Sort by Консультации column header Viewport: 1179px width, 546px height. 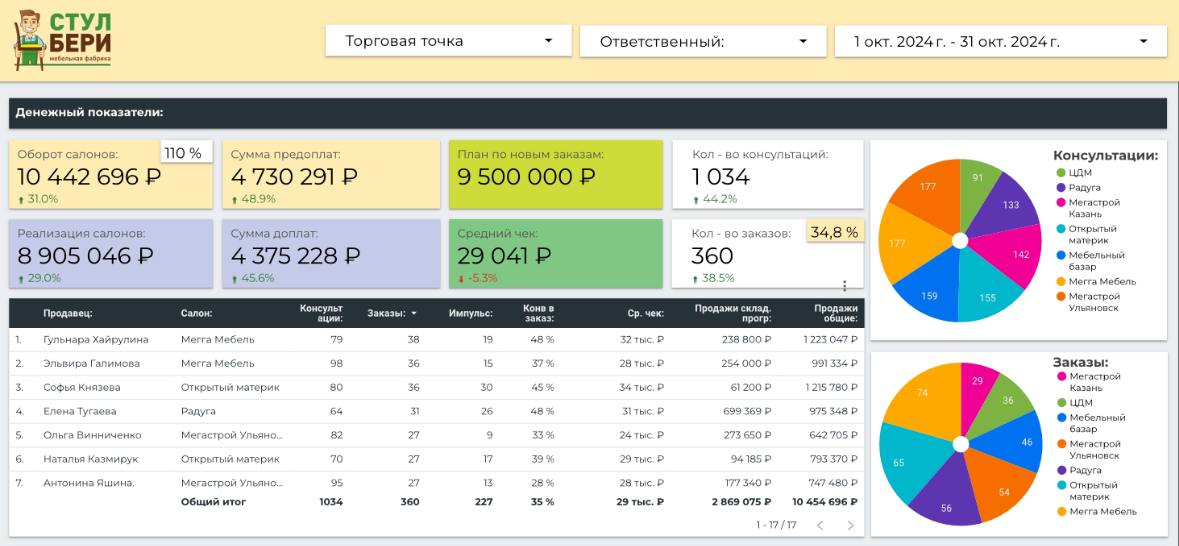[321, 313]
